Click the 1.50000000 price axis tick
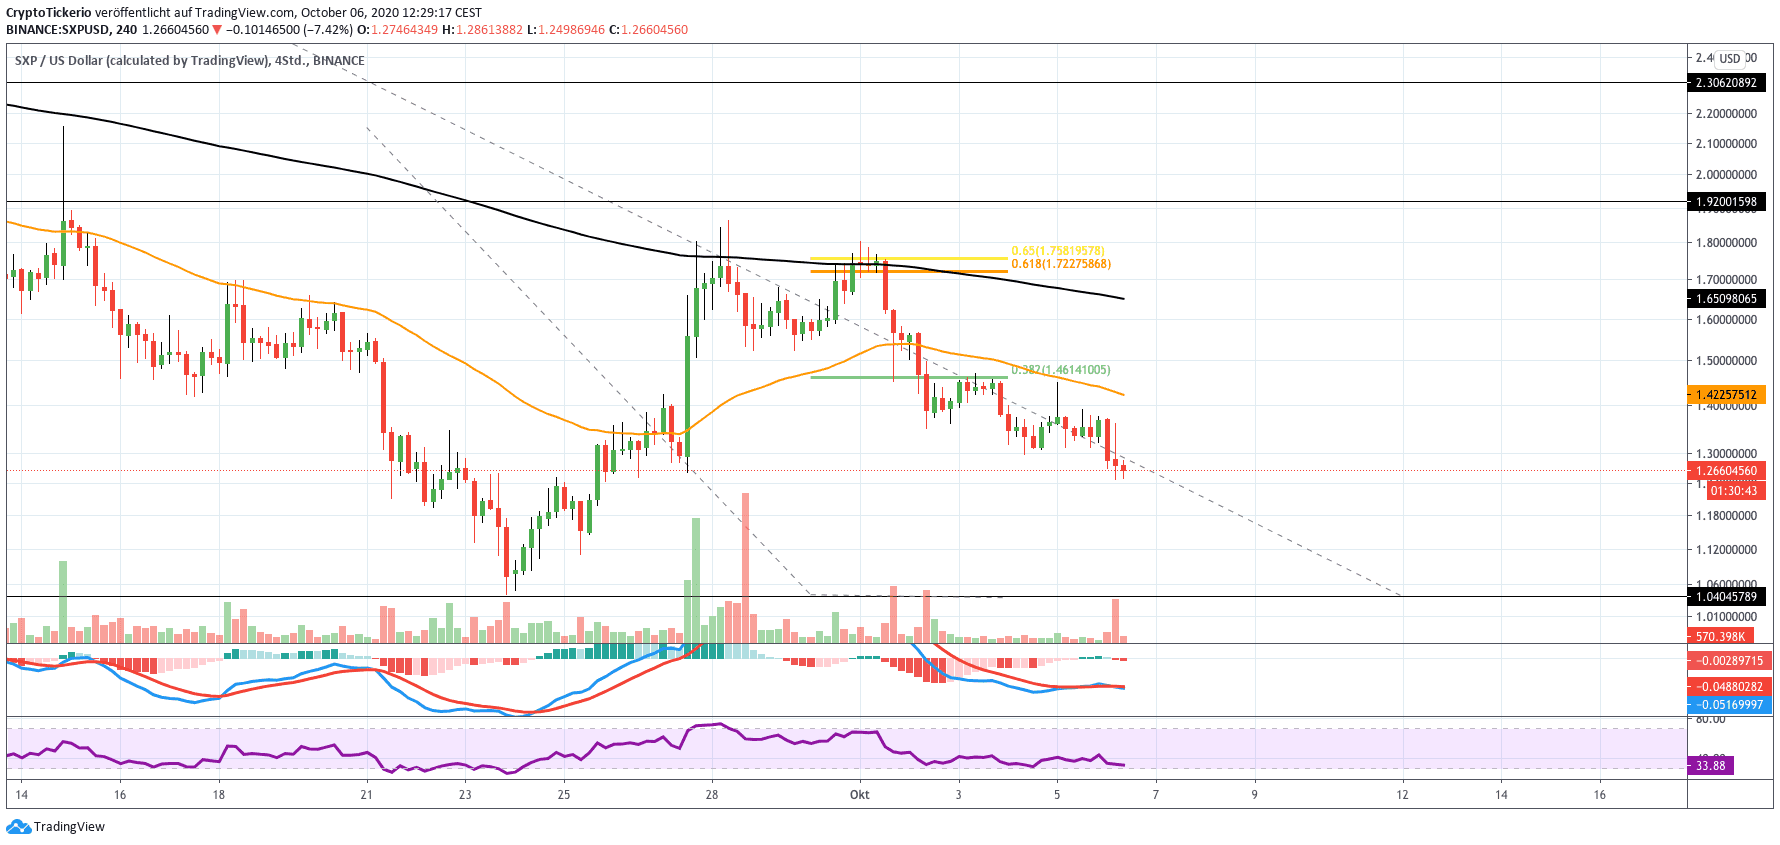 pos(1727,361)
